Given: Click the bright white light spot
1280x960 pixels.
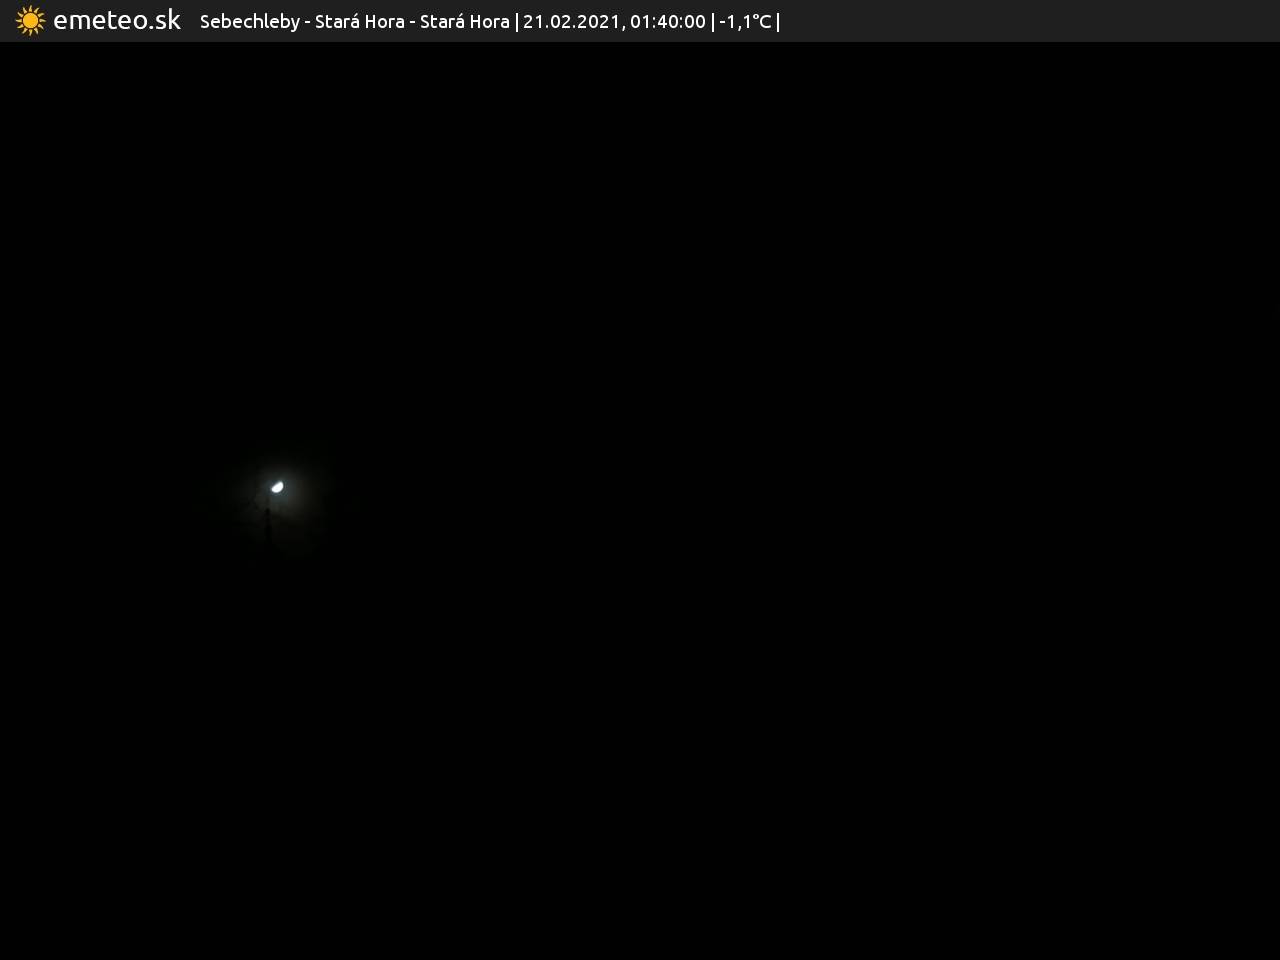Looking at the screenshot, I should [x=277, y=487].
